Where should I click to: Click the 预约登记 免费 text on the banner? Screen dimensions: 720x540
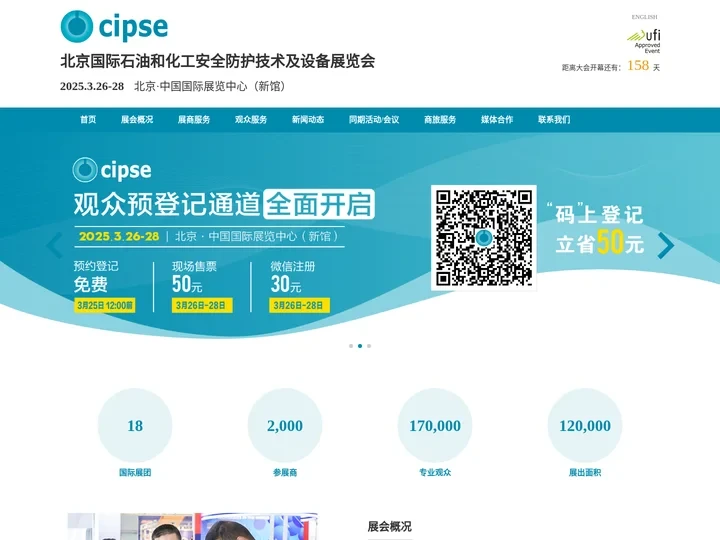(96, 277)
